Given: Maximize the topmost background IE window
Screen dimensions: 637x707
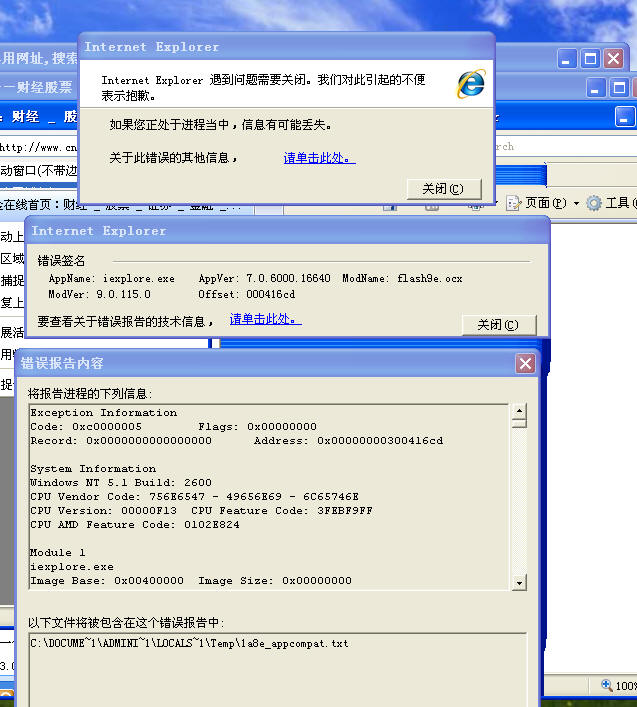Looking at the screenshot, I should point(590,59).
